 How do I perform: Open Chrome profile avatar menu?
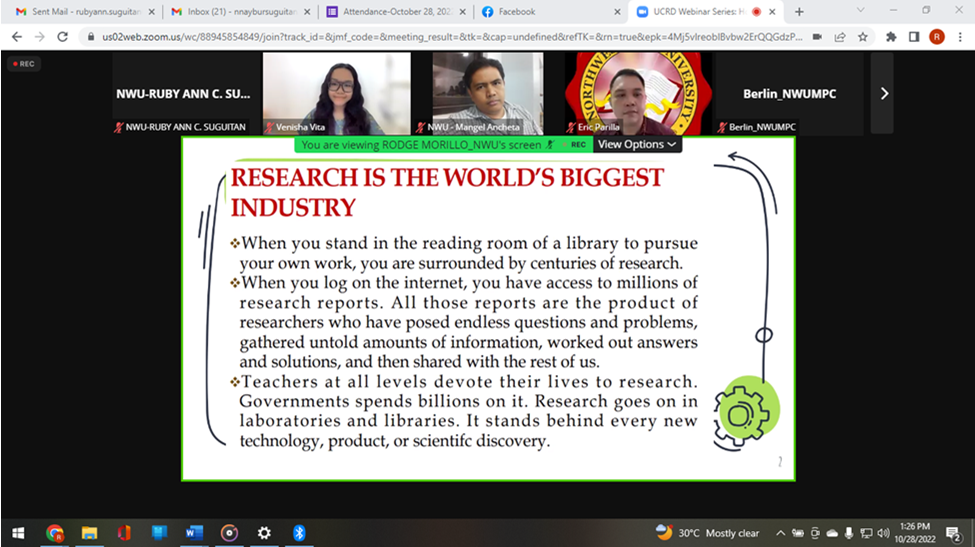936,37
